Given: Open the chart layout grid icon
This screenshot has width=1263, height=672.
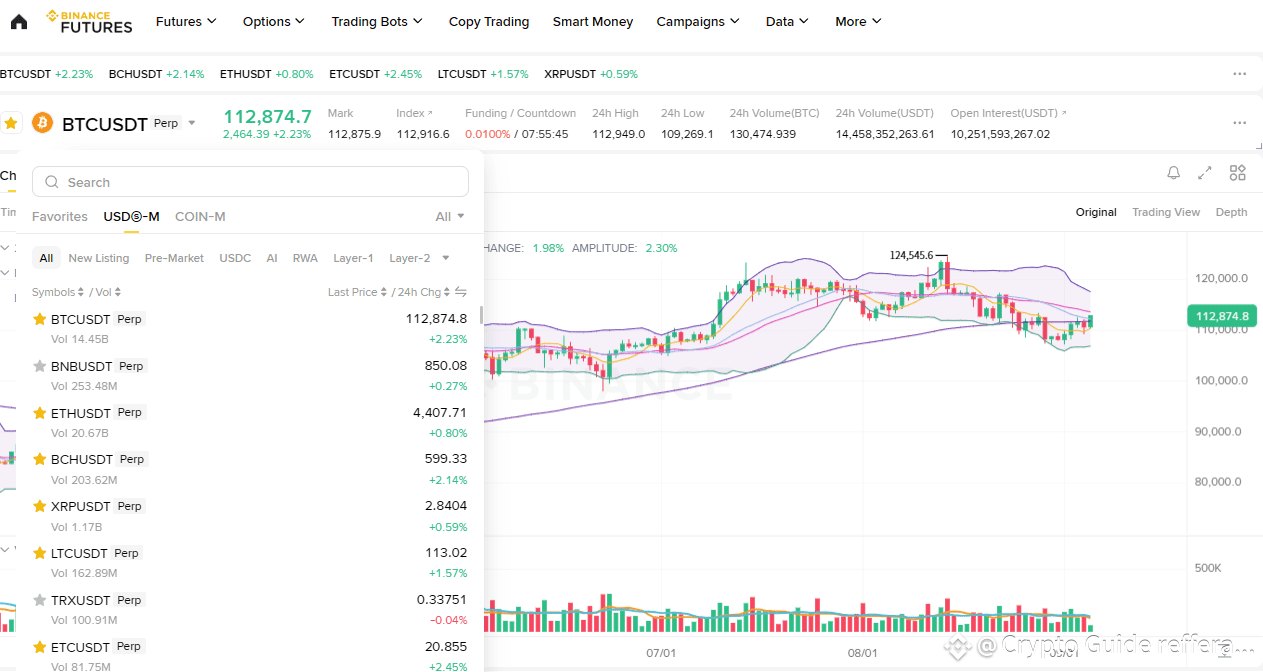Looking at the screenshot, I should [x=1238, y=173].
